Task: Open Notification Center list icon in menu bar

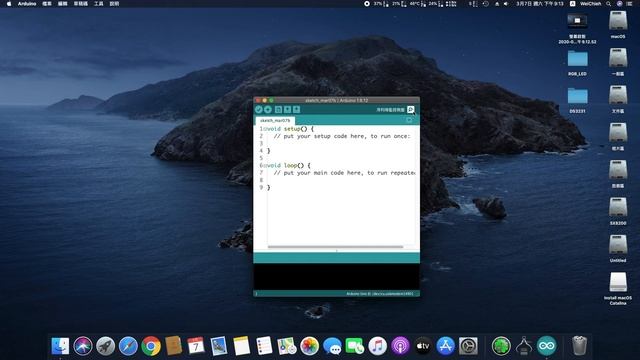Action: (x=629, y=4)
